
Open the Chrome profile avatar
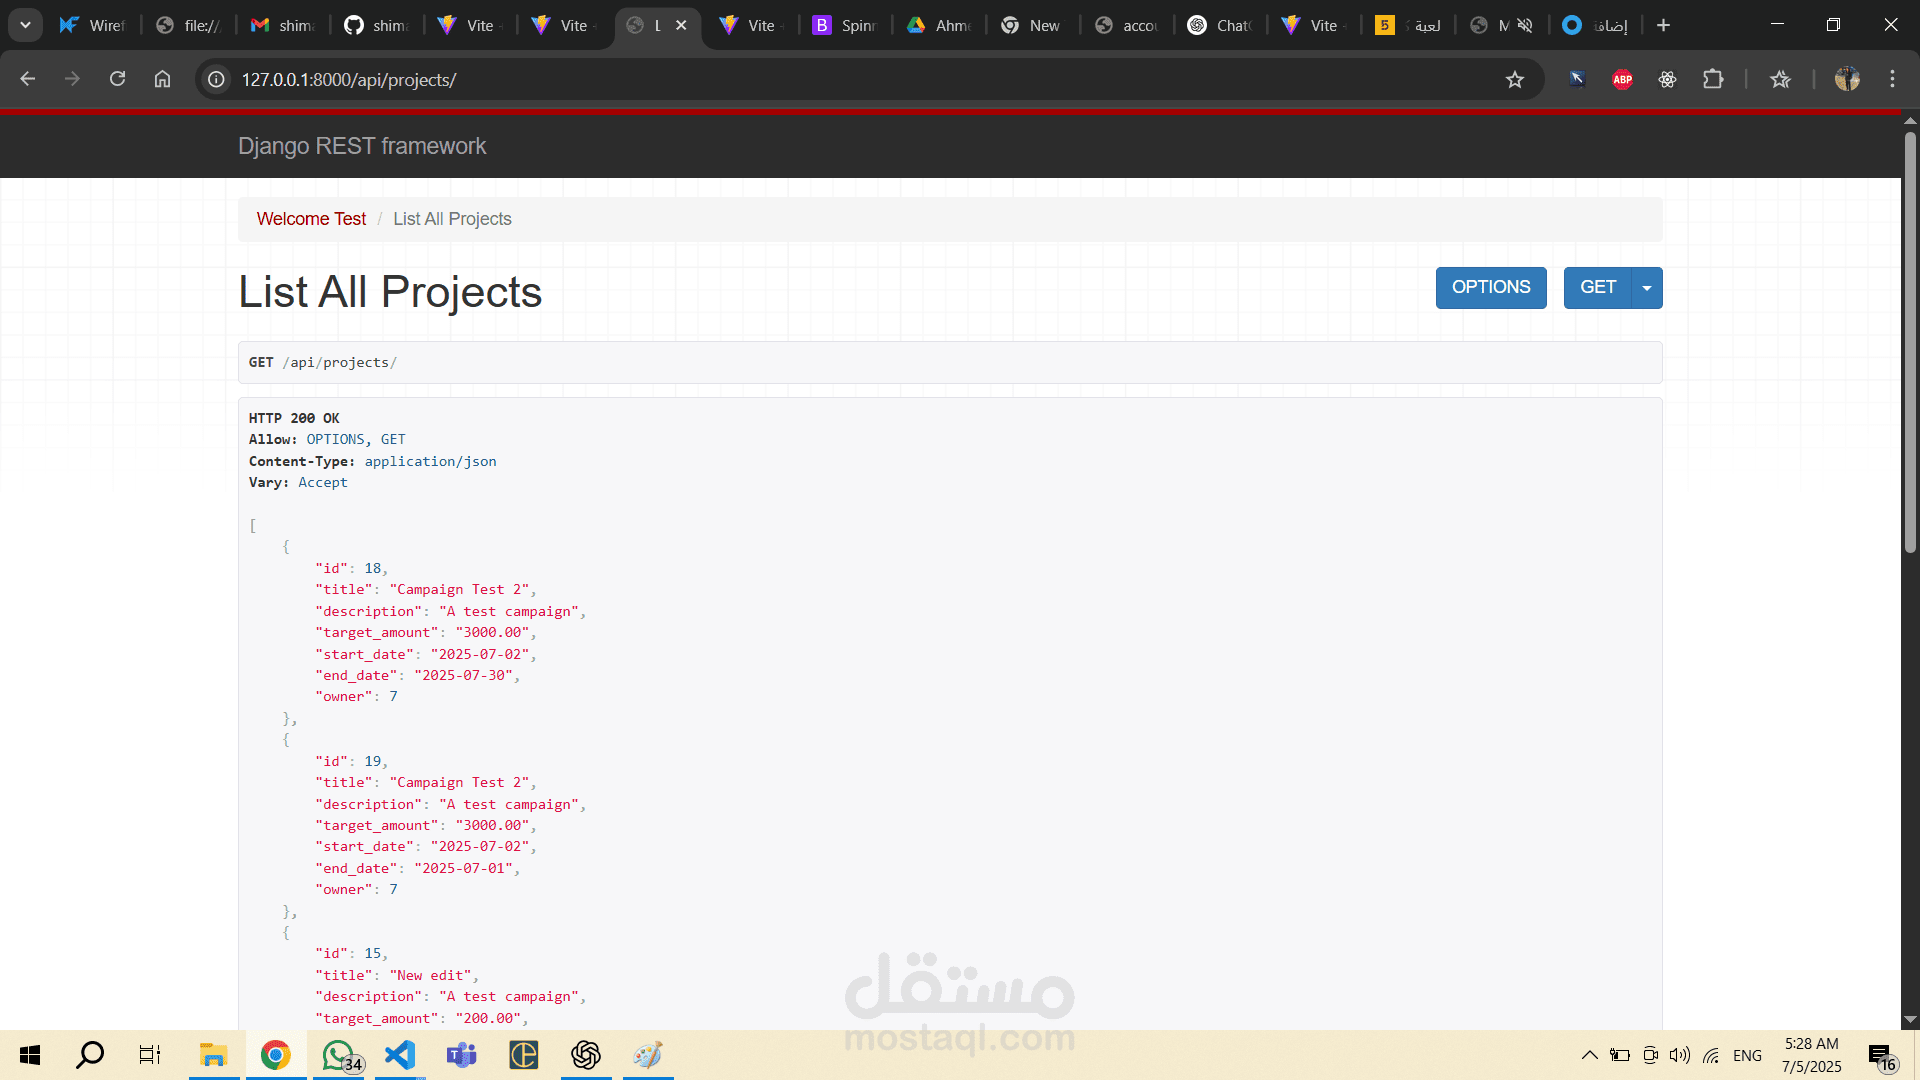click(1847, 80)
